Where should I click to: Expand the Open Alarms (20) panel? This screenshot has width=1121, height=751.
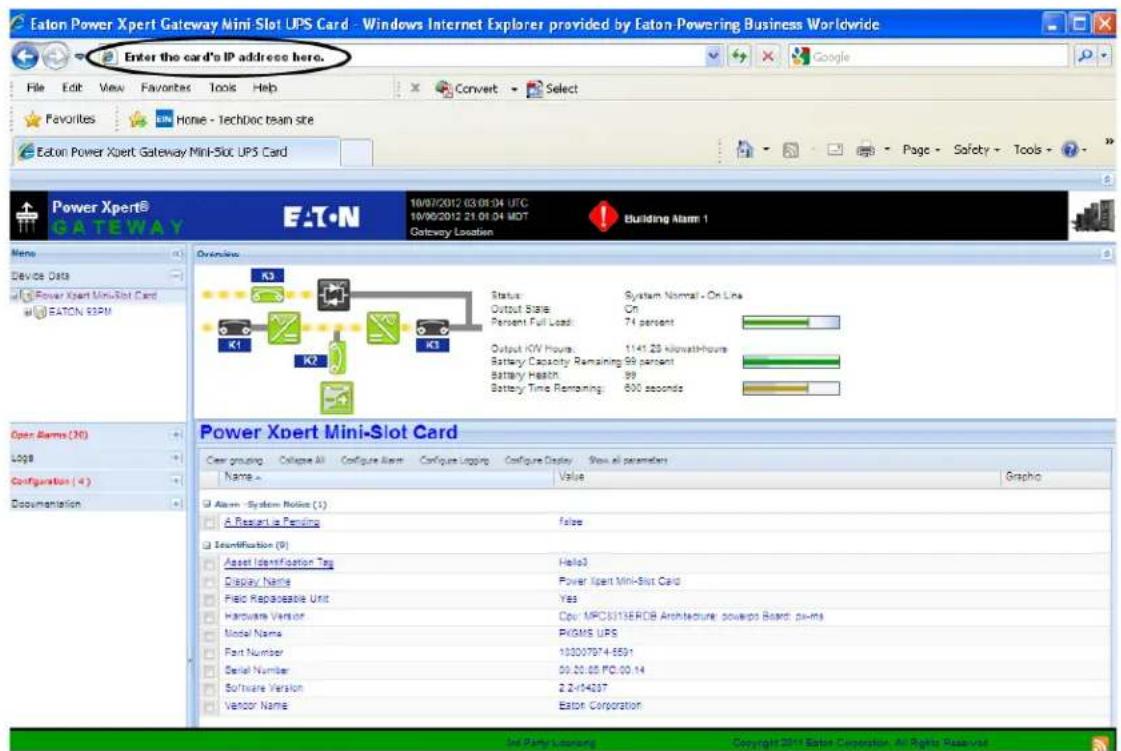[177, 435]
